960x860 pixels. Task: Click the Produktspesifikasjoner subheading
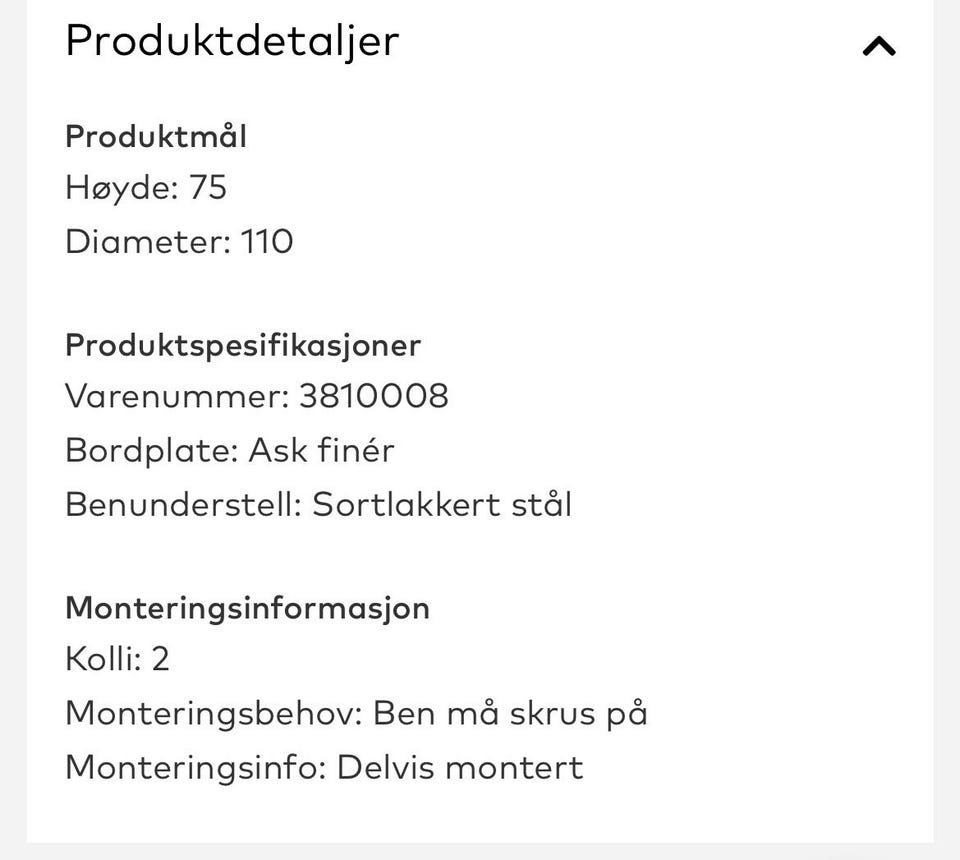tap(243, 345)
